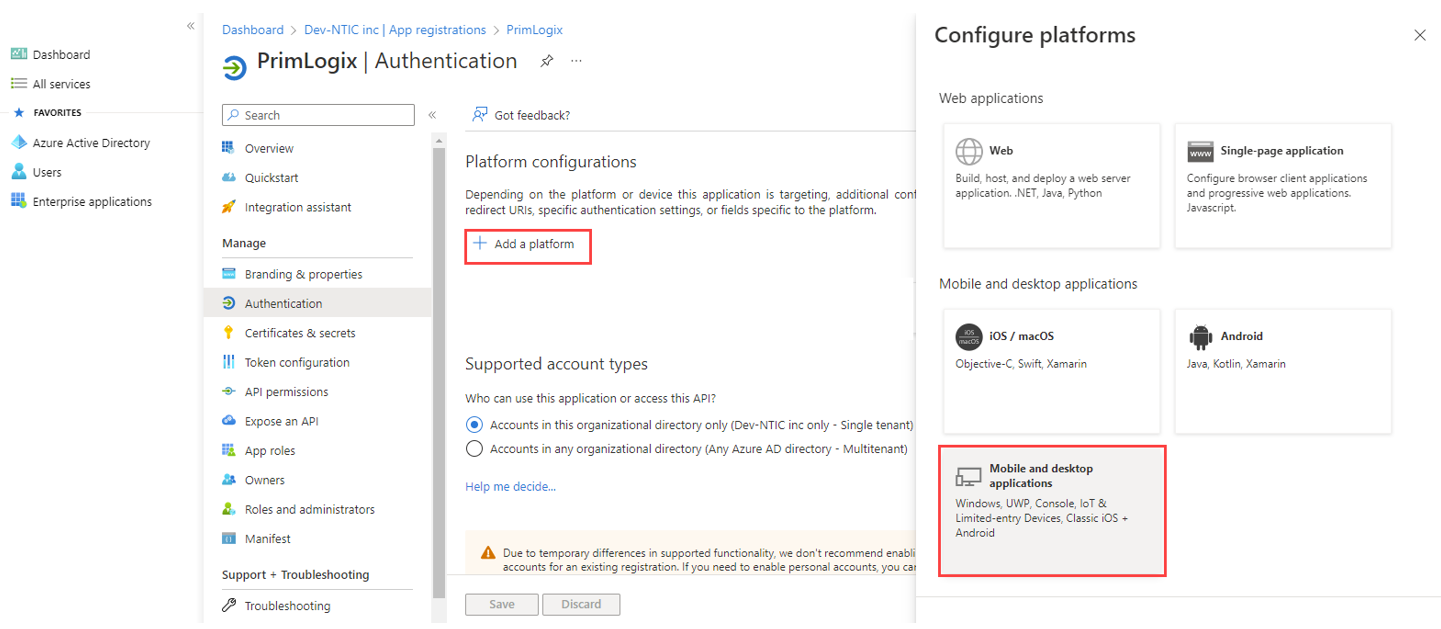This screenshot has height=629, width=1441.
Task: Click the Integration assistant rocket icon
Action: tap(228, 207)
